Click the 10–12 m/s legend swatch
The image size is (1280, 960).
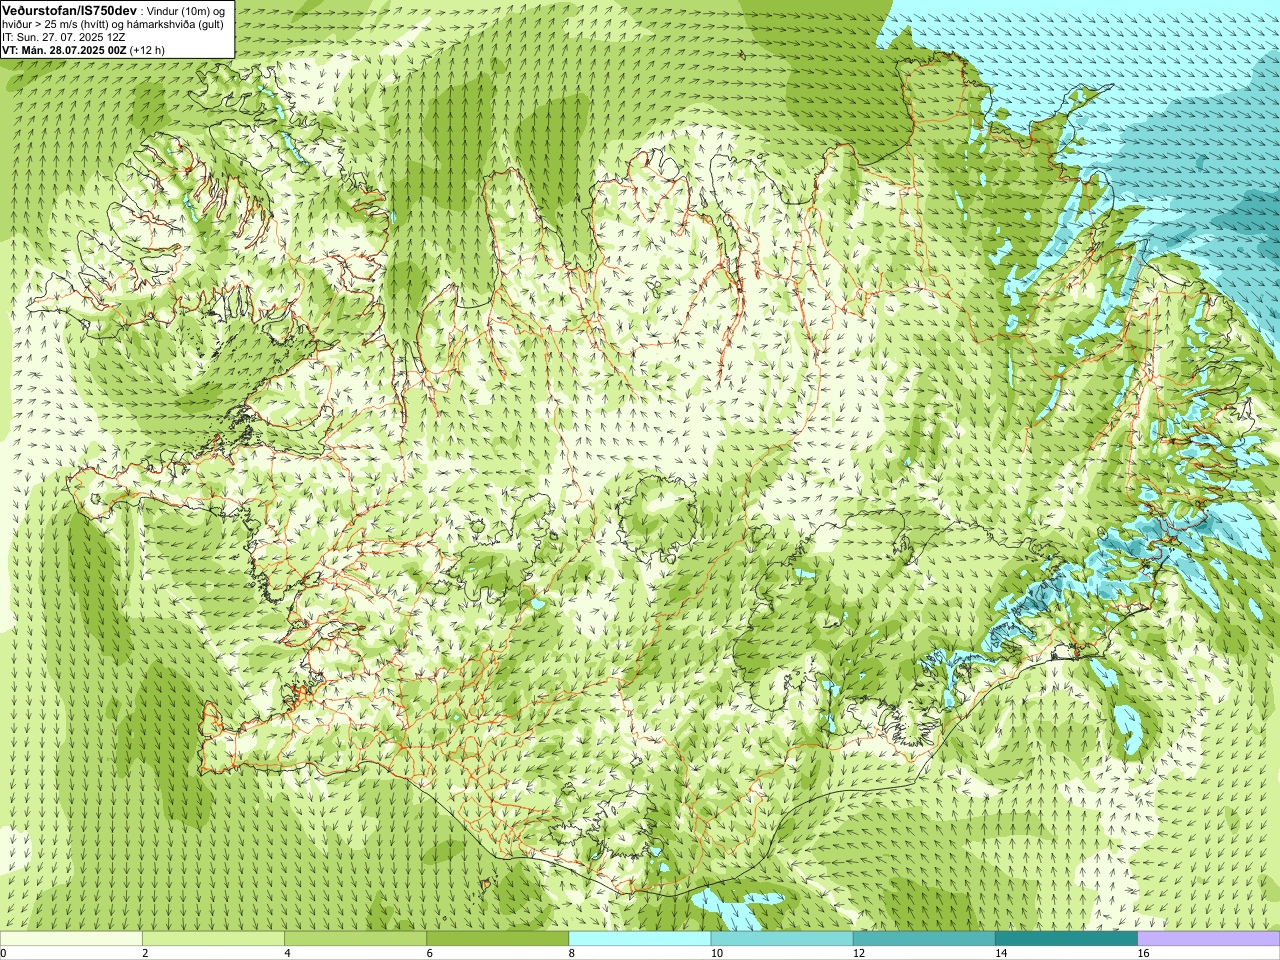782,939
